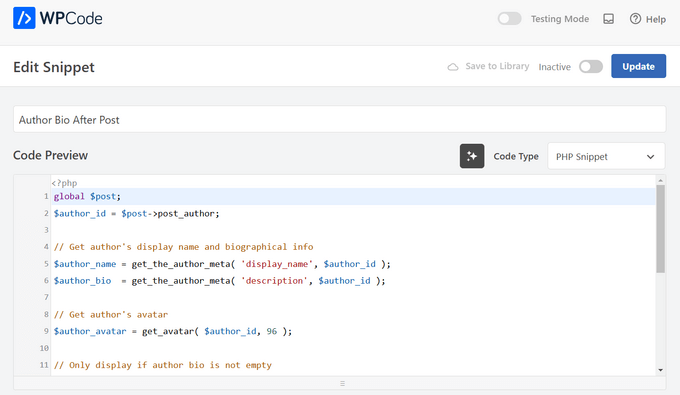The image size is (680, 395).
Task: Click the Save to Library link
Action: click(497, 66)
